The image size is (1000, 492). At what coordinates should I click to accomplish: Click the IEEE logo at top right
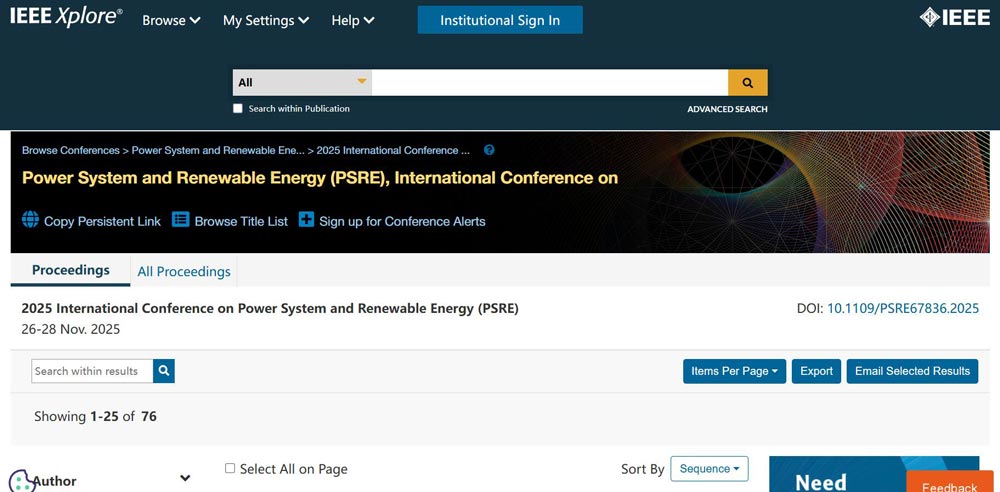pyautogui.click(x=954, y=19)
